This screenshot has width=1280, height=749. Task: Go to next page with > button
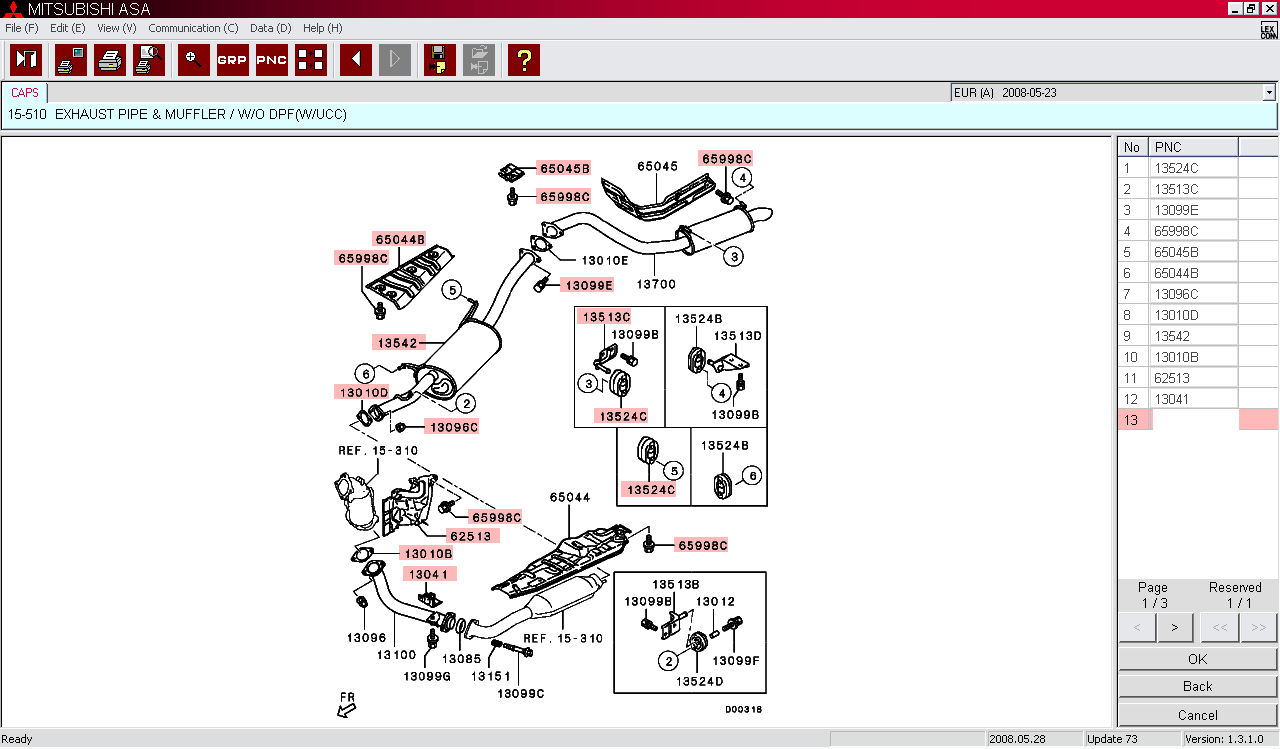point(1174,628)
